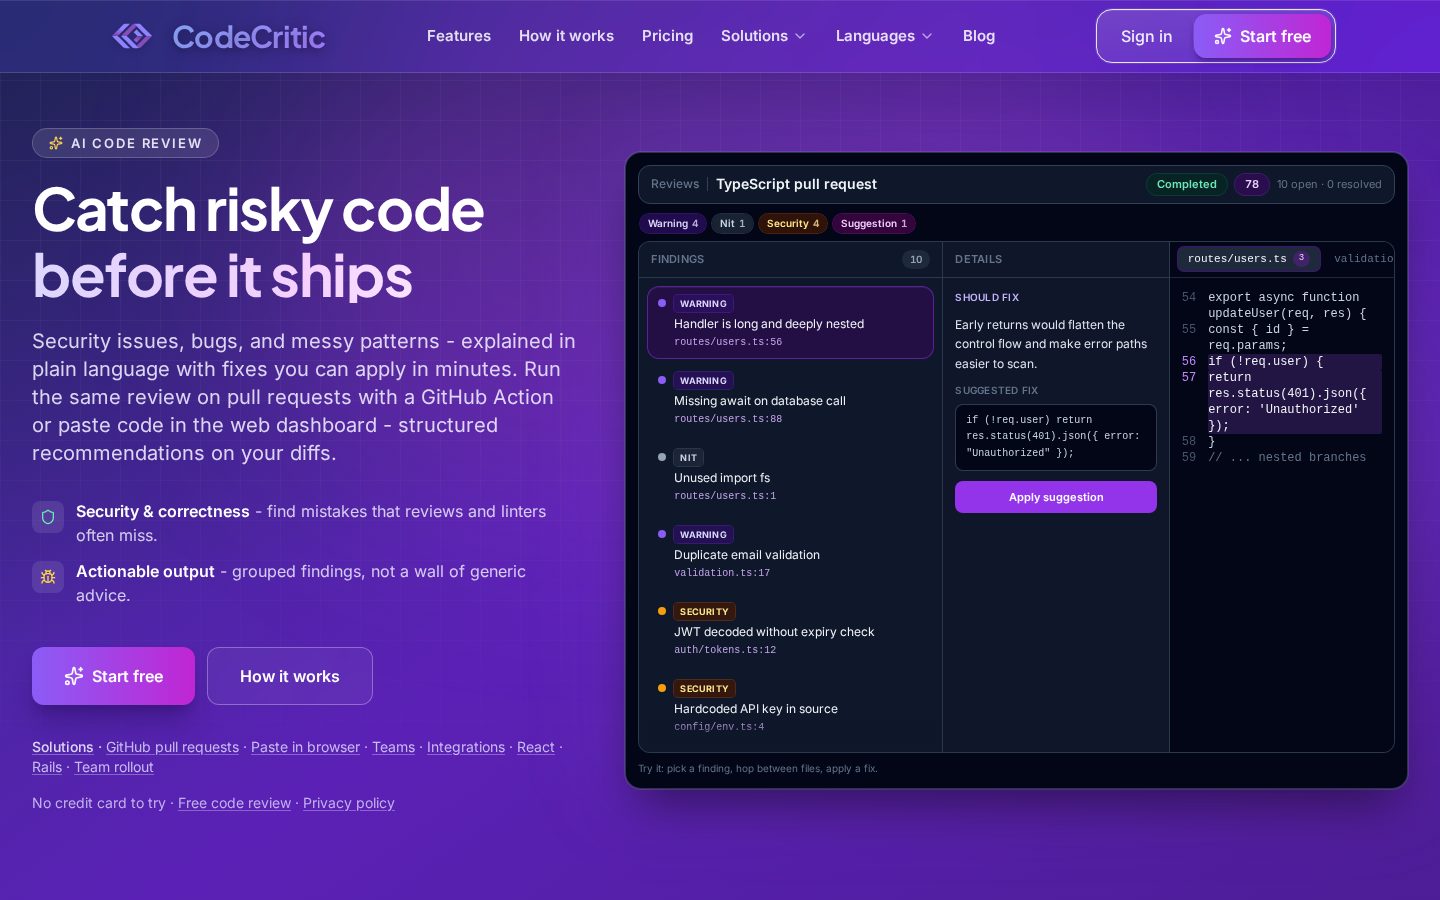Select finding Unused import fs
This screenshot has height=900, width=1440.
click(x=790, y=476)
